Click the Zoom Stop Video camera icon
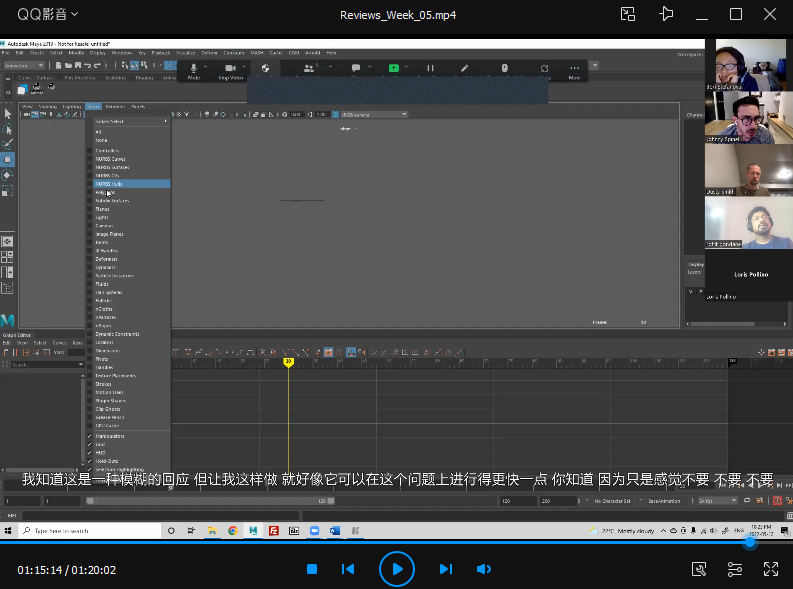 tap(230, 69)
